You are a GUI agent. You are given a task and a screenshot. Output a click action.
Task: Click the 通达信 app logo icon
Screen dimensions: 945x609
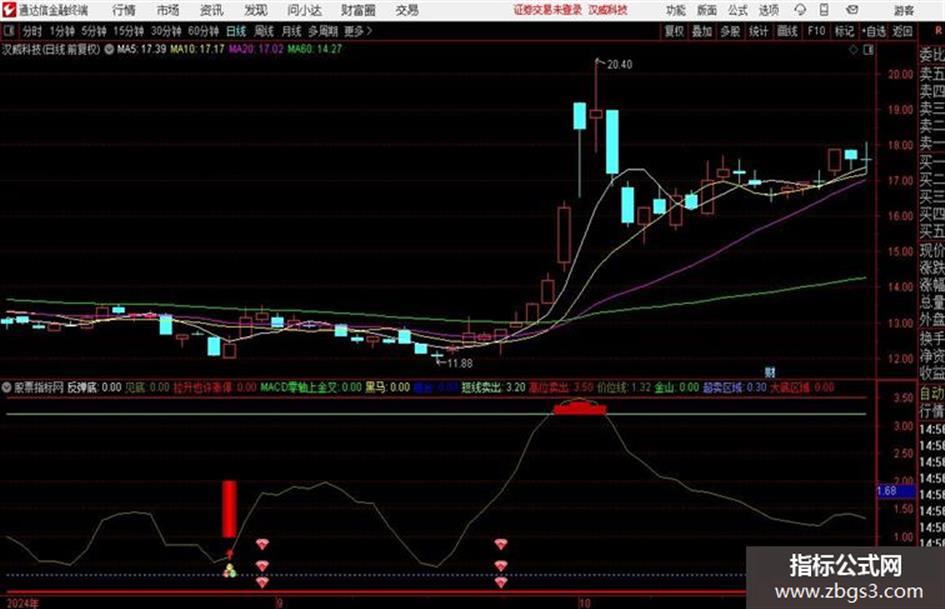pyautogui.click(x=8, y=10)
